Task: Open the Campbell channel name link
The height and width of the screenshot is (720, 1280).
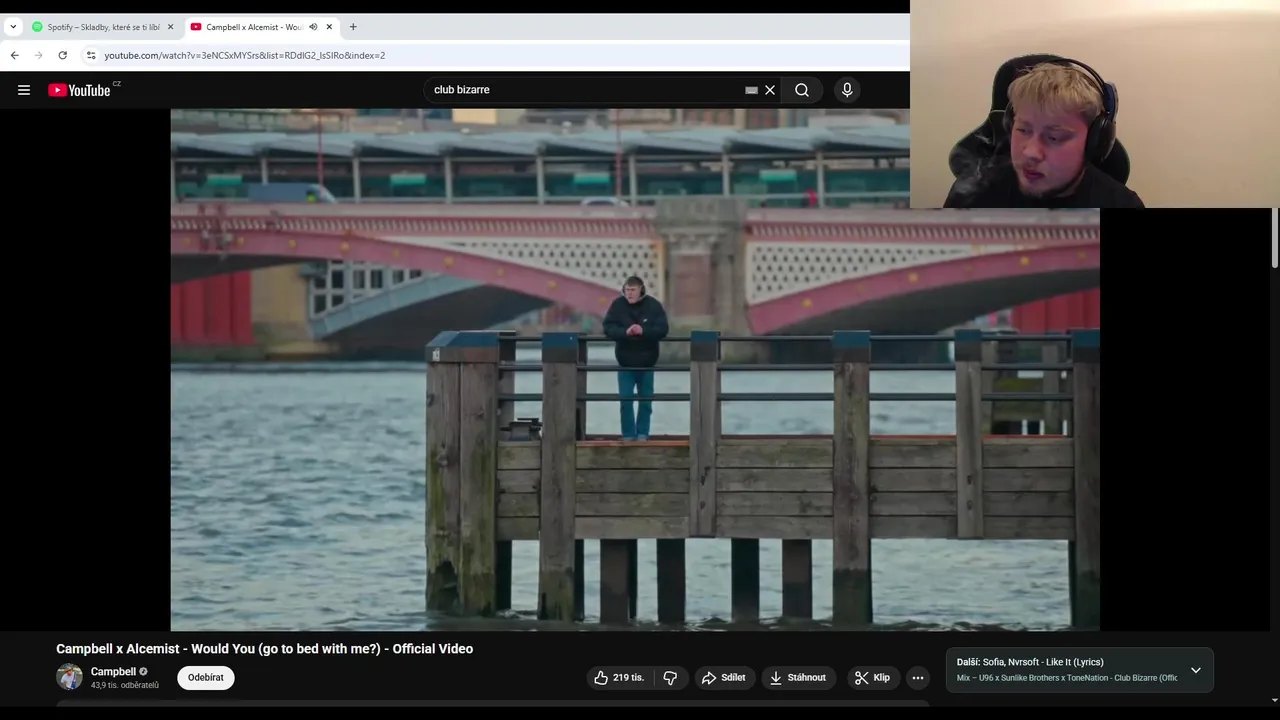Action: click(x=113, y=671)
